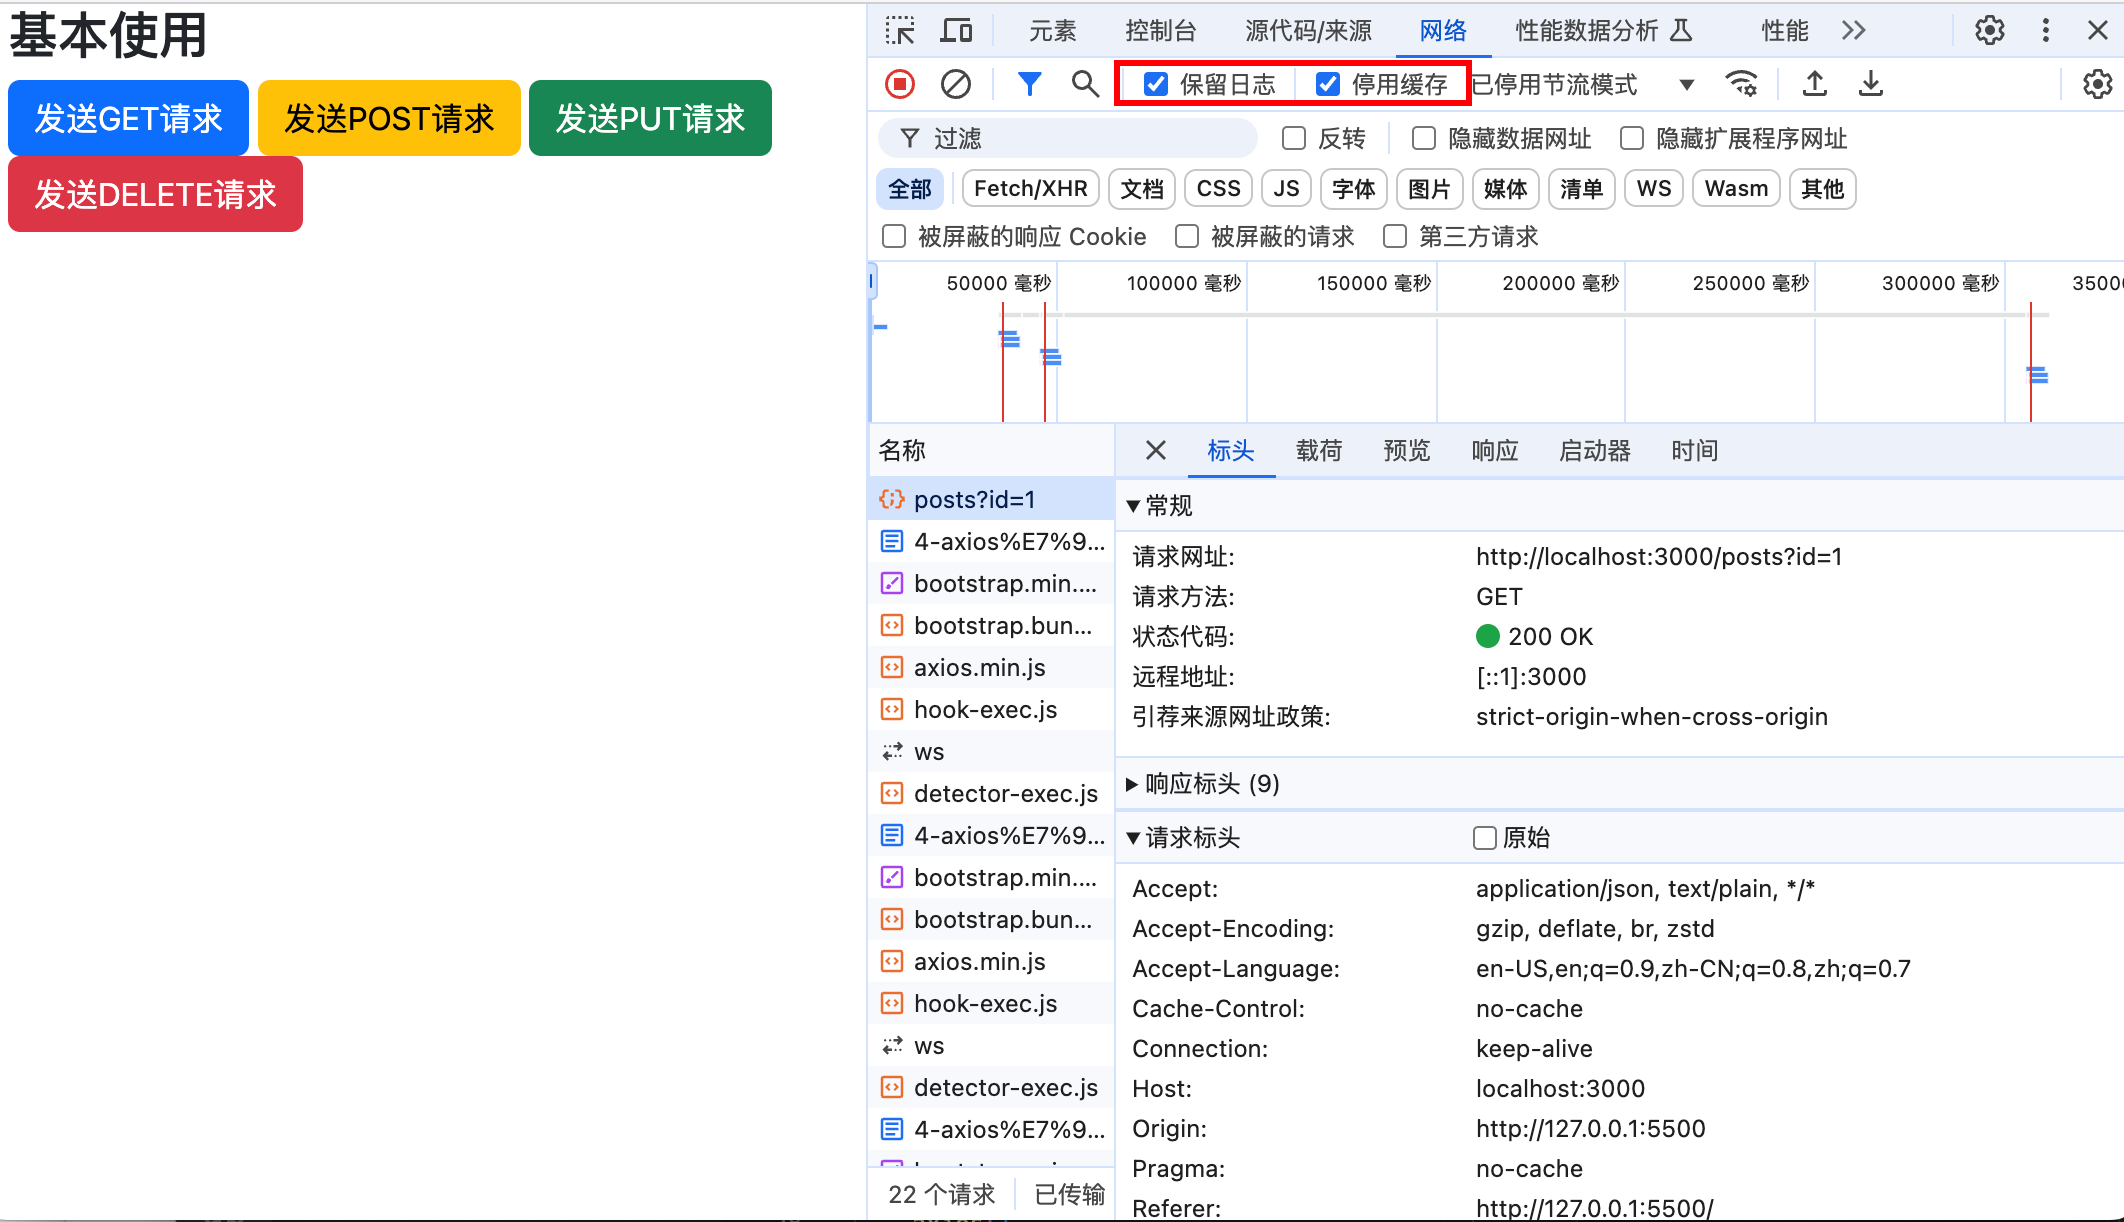Click the script icon of the first detector-exec.js
Image resolution: width=2124 pixels, height=1222 pixels.
(x=891, y=793)
